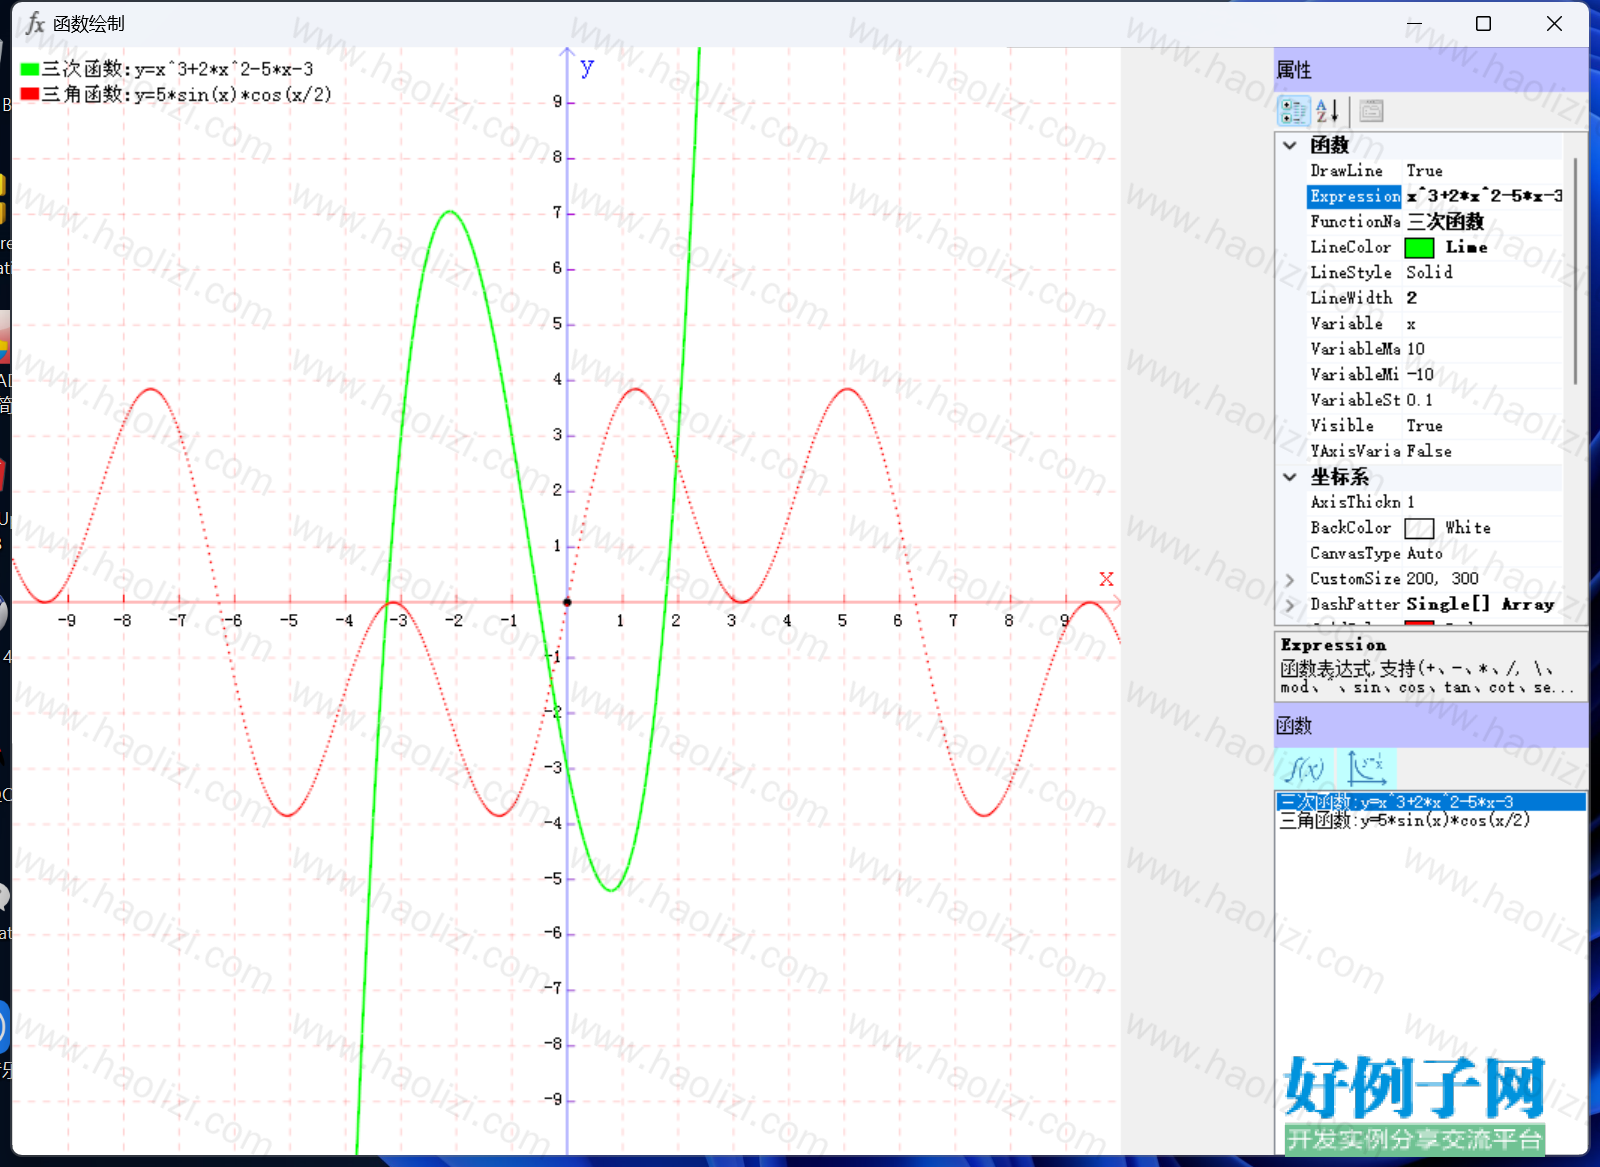Click the red color swatch below DashPattern

click(1419, 623)
